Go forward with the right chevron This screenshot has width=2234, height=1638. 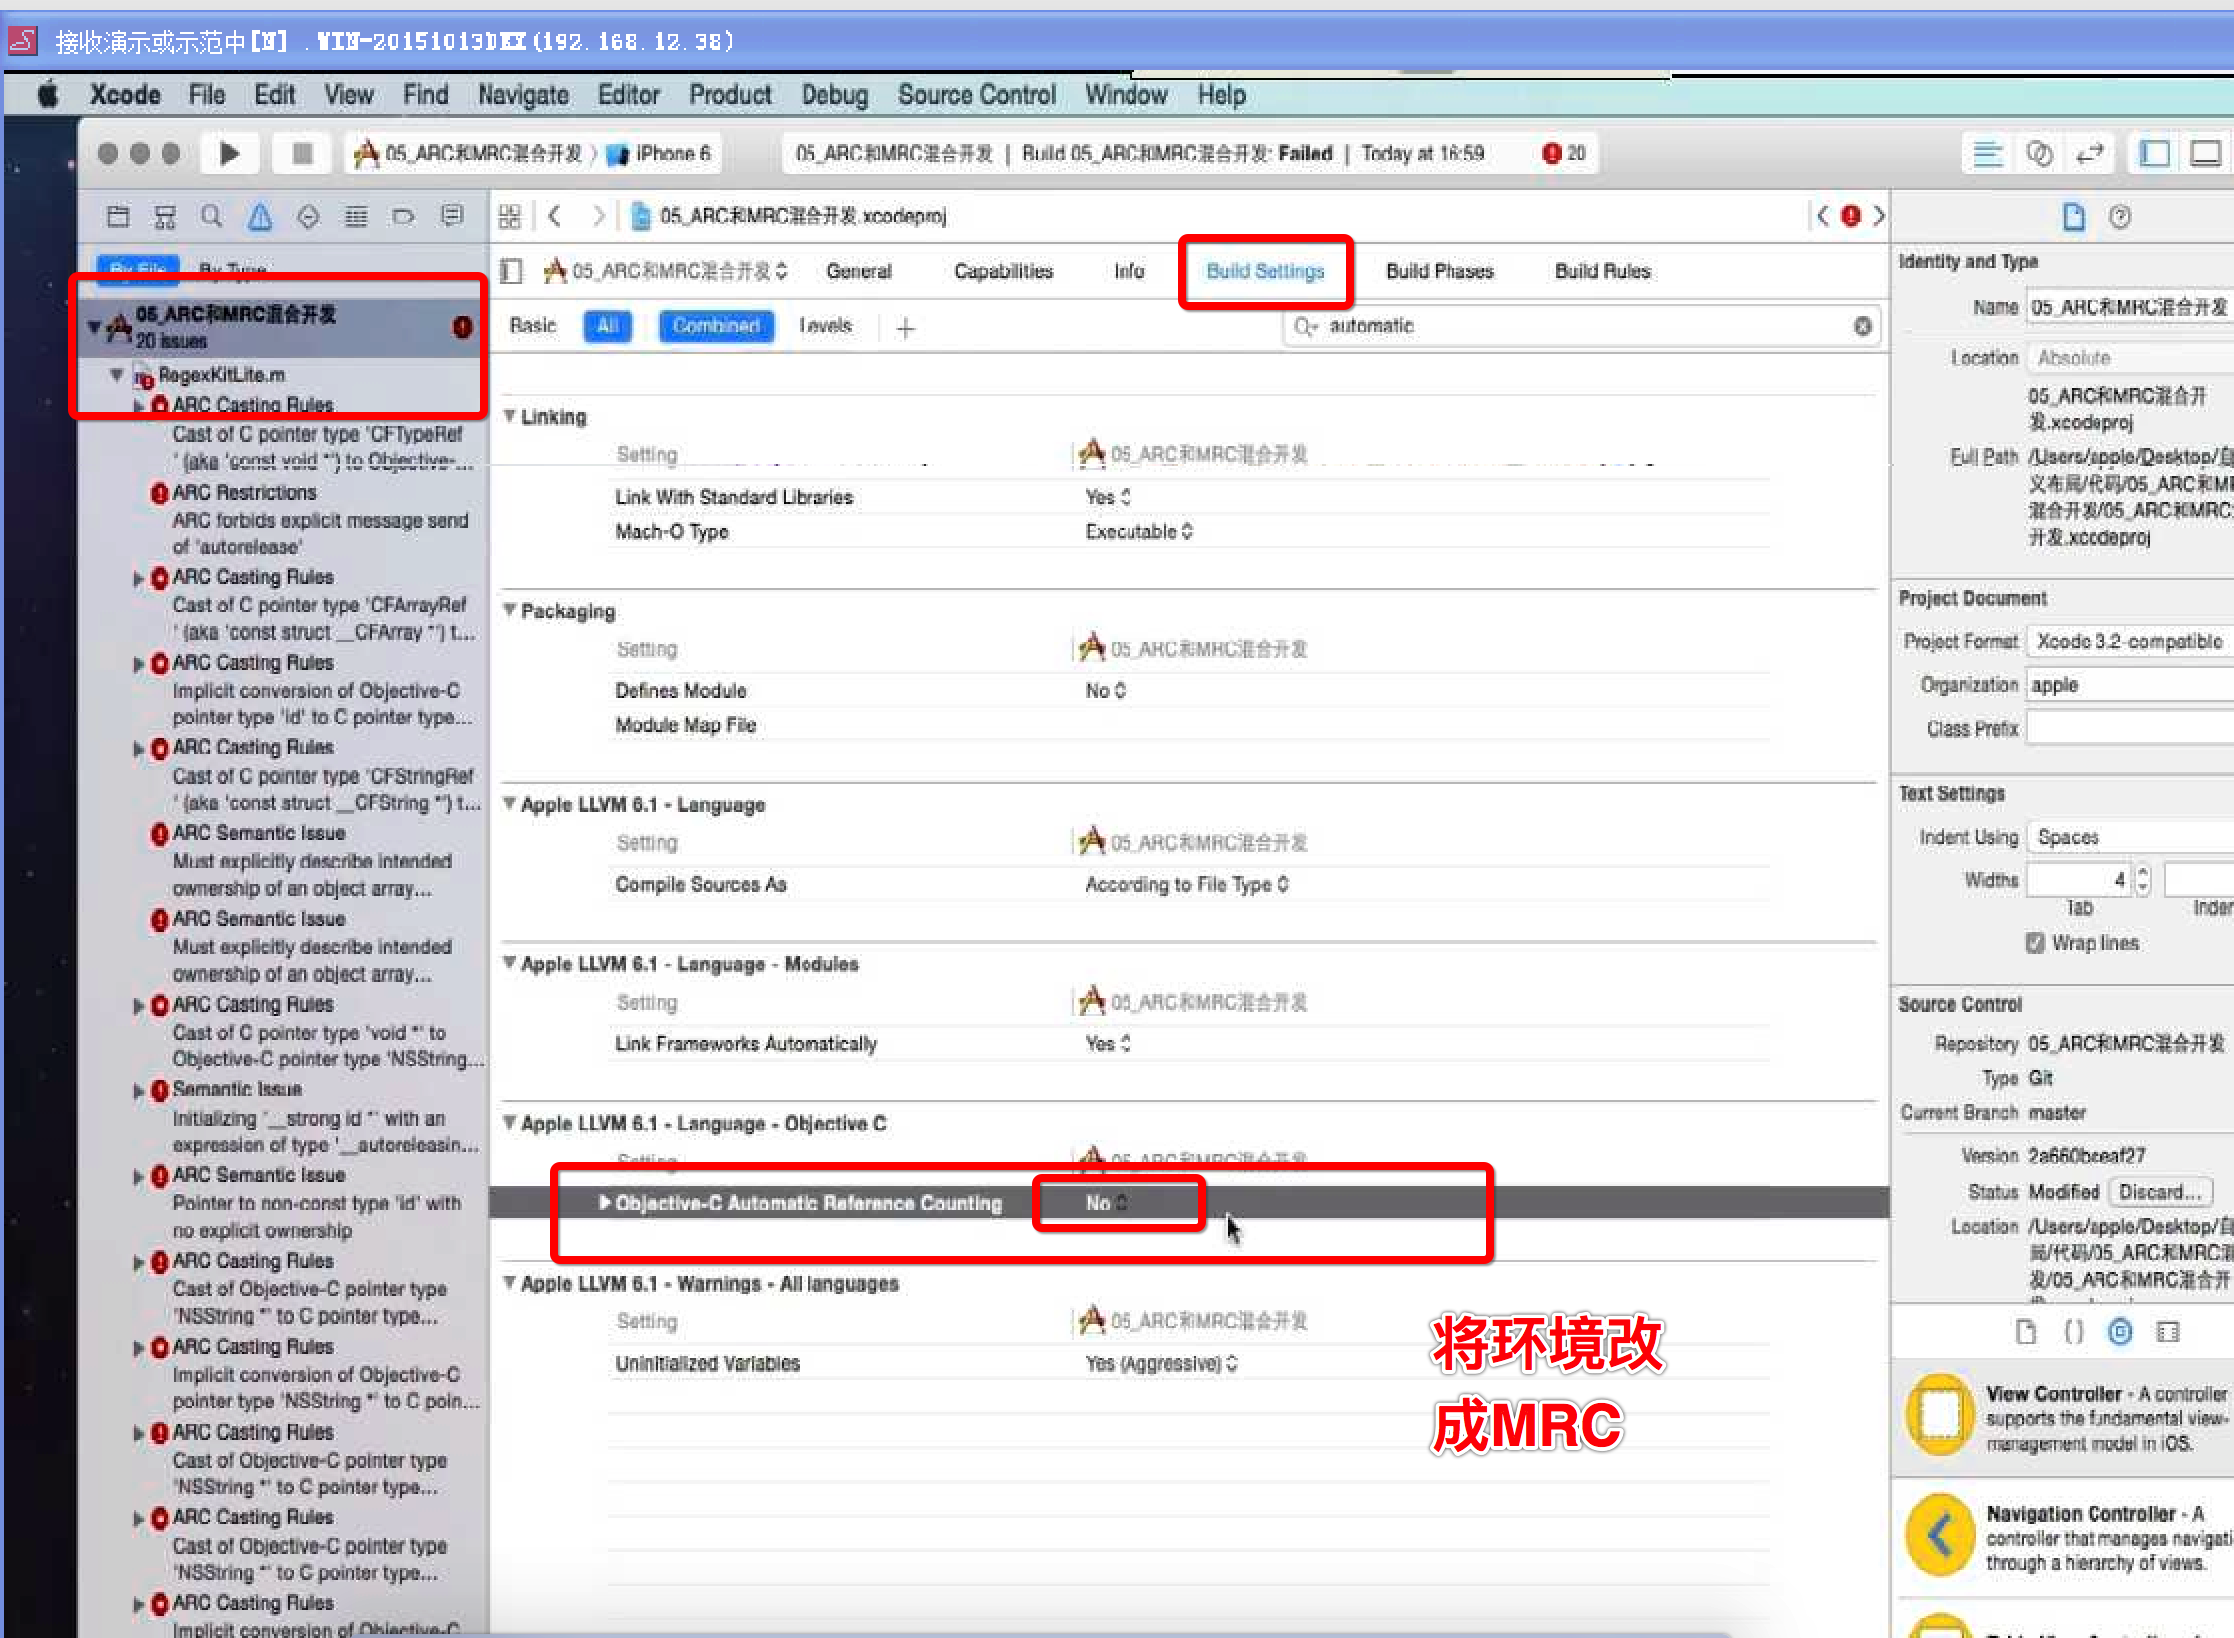point(598,216)
